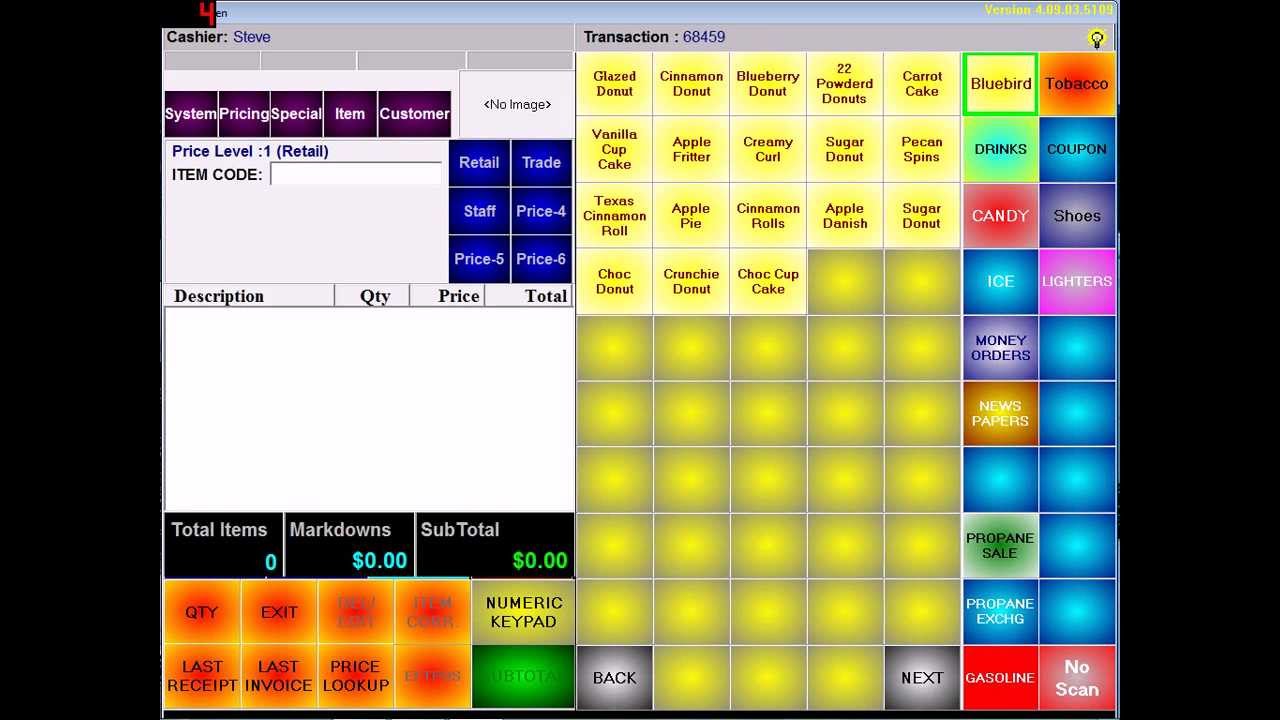Add a Texas Cinnamon Roll

coord(614,215)
